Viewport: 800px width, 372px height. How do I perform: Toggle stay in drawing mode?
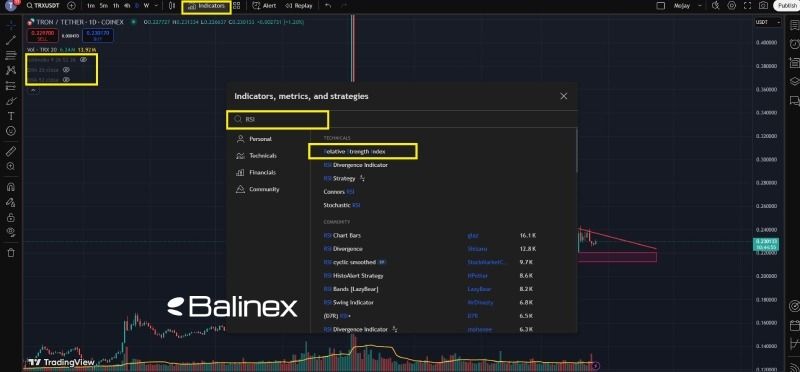point(11,202)
